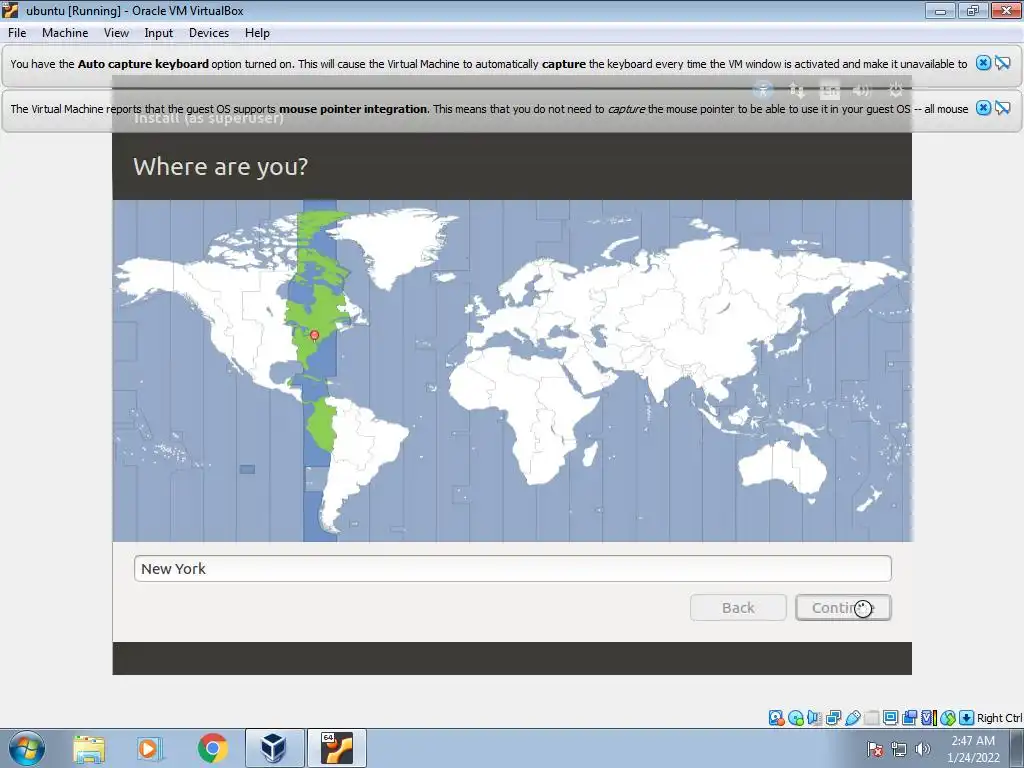
Task: Click the recording status icon
Action: pyautogui.click(x=909, y=718)
